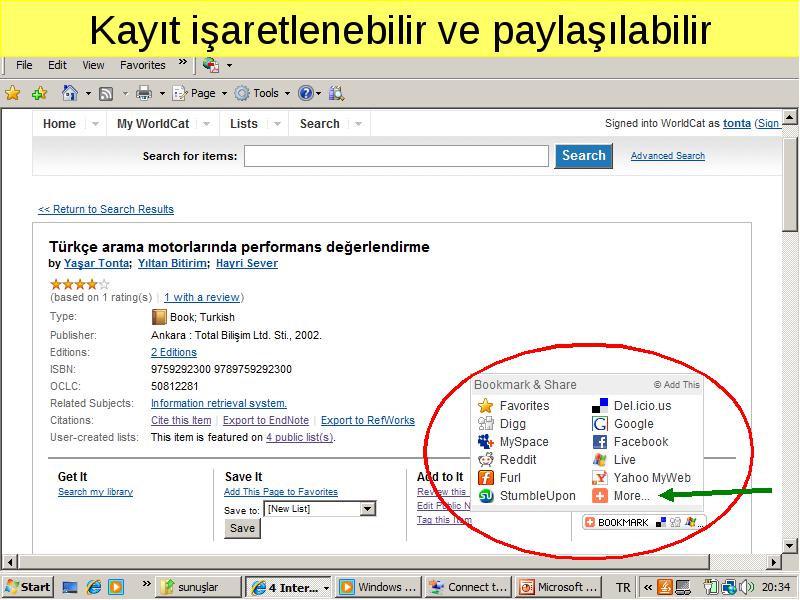
Task: Click the Research icon in toolbar
Action: [337, 93]
